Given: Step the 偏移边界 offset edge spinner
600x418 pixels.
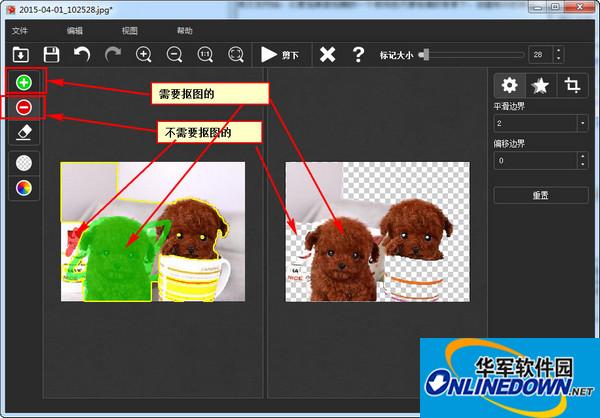Looking at the screenshot, I should click(582, 160).
